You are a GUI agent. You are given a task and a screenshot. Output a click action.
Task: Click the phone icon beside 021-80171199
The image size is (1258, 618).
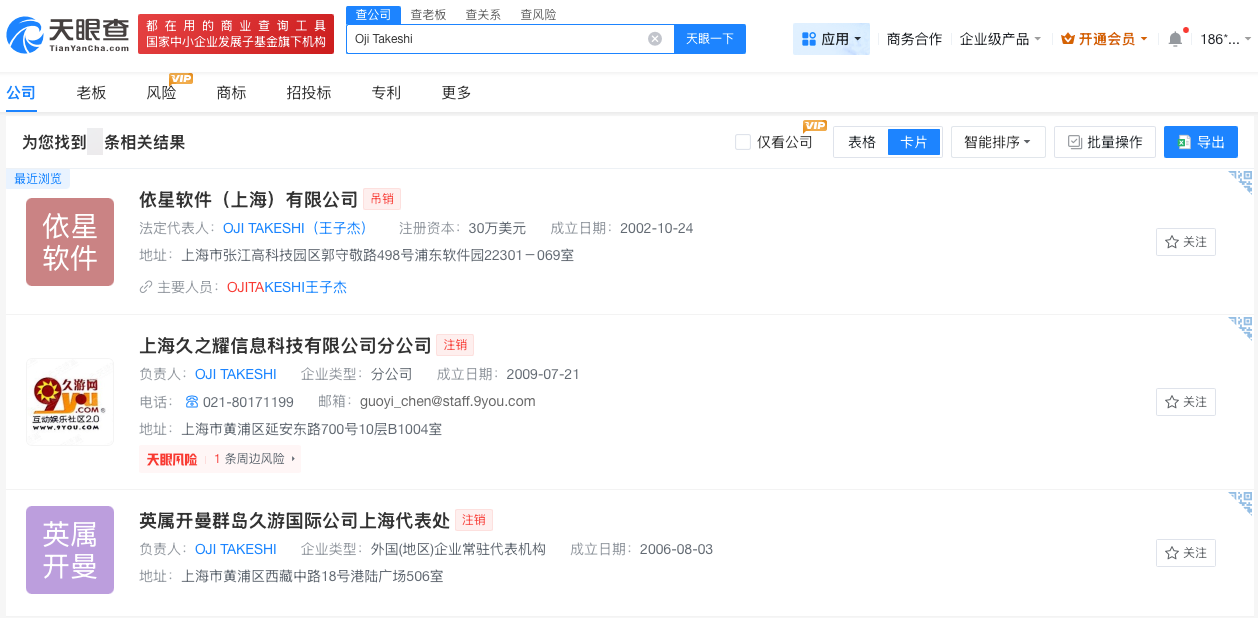tap(192, 401)
